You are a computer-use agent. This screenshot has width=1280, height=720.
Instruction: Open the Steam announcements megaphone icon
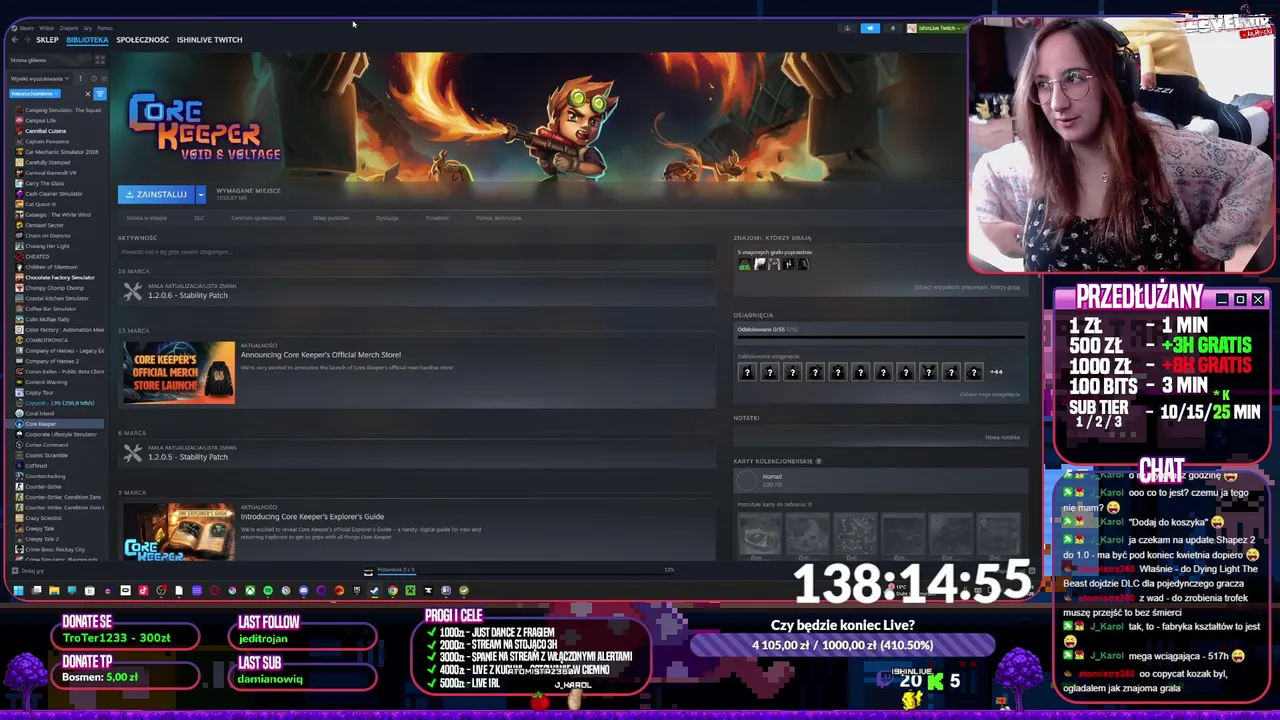click(870, 28)
